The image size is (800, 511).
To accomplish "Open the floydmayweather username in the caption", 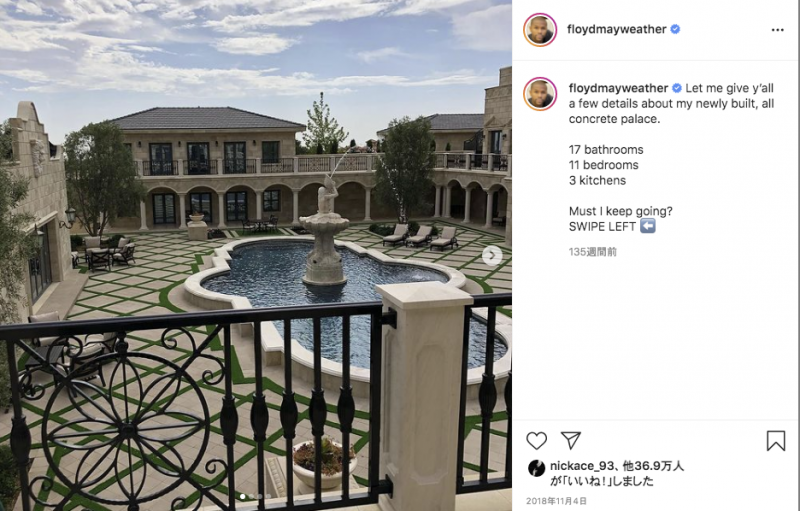I will [618, 88].
